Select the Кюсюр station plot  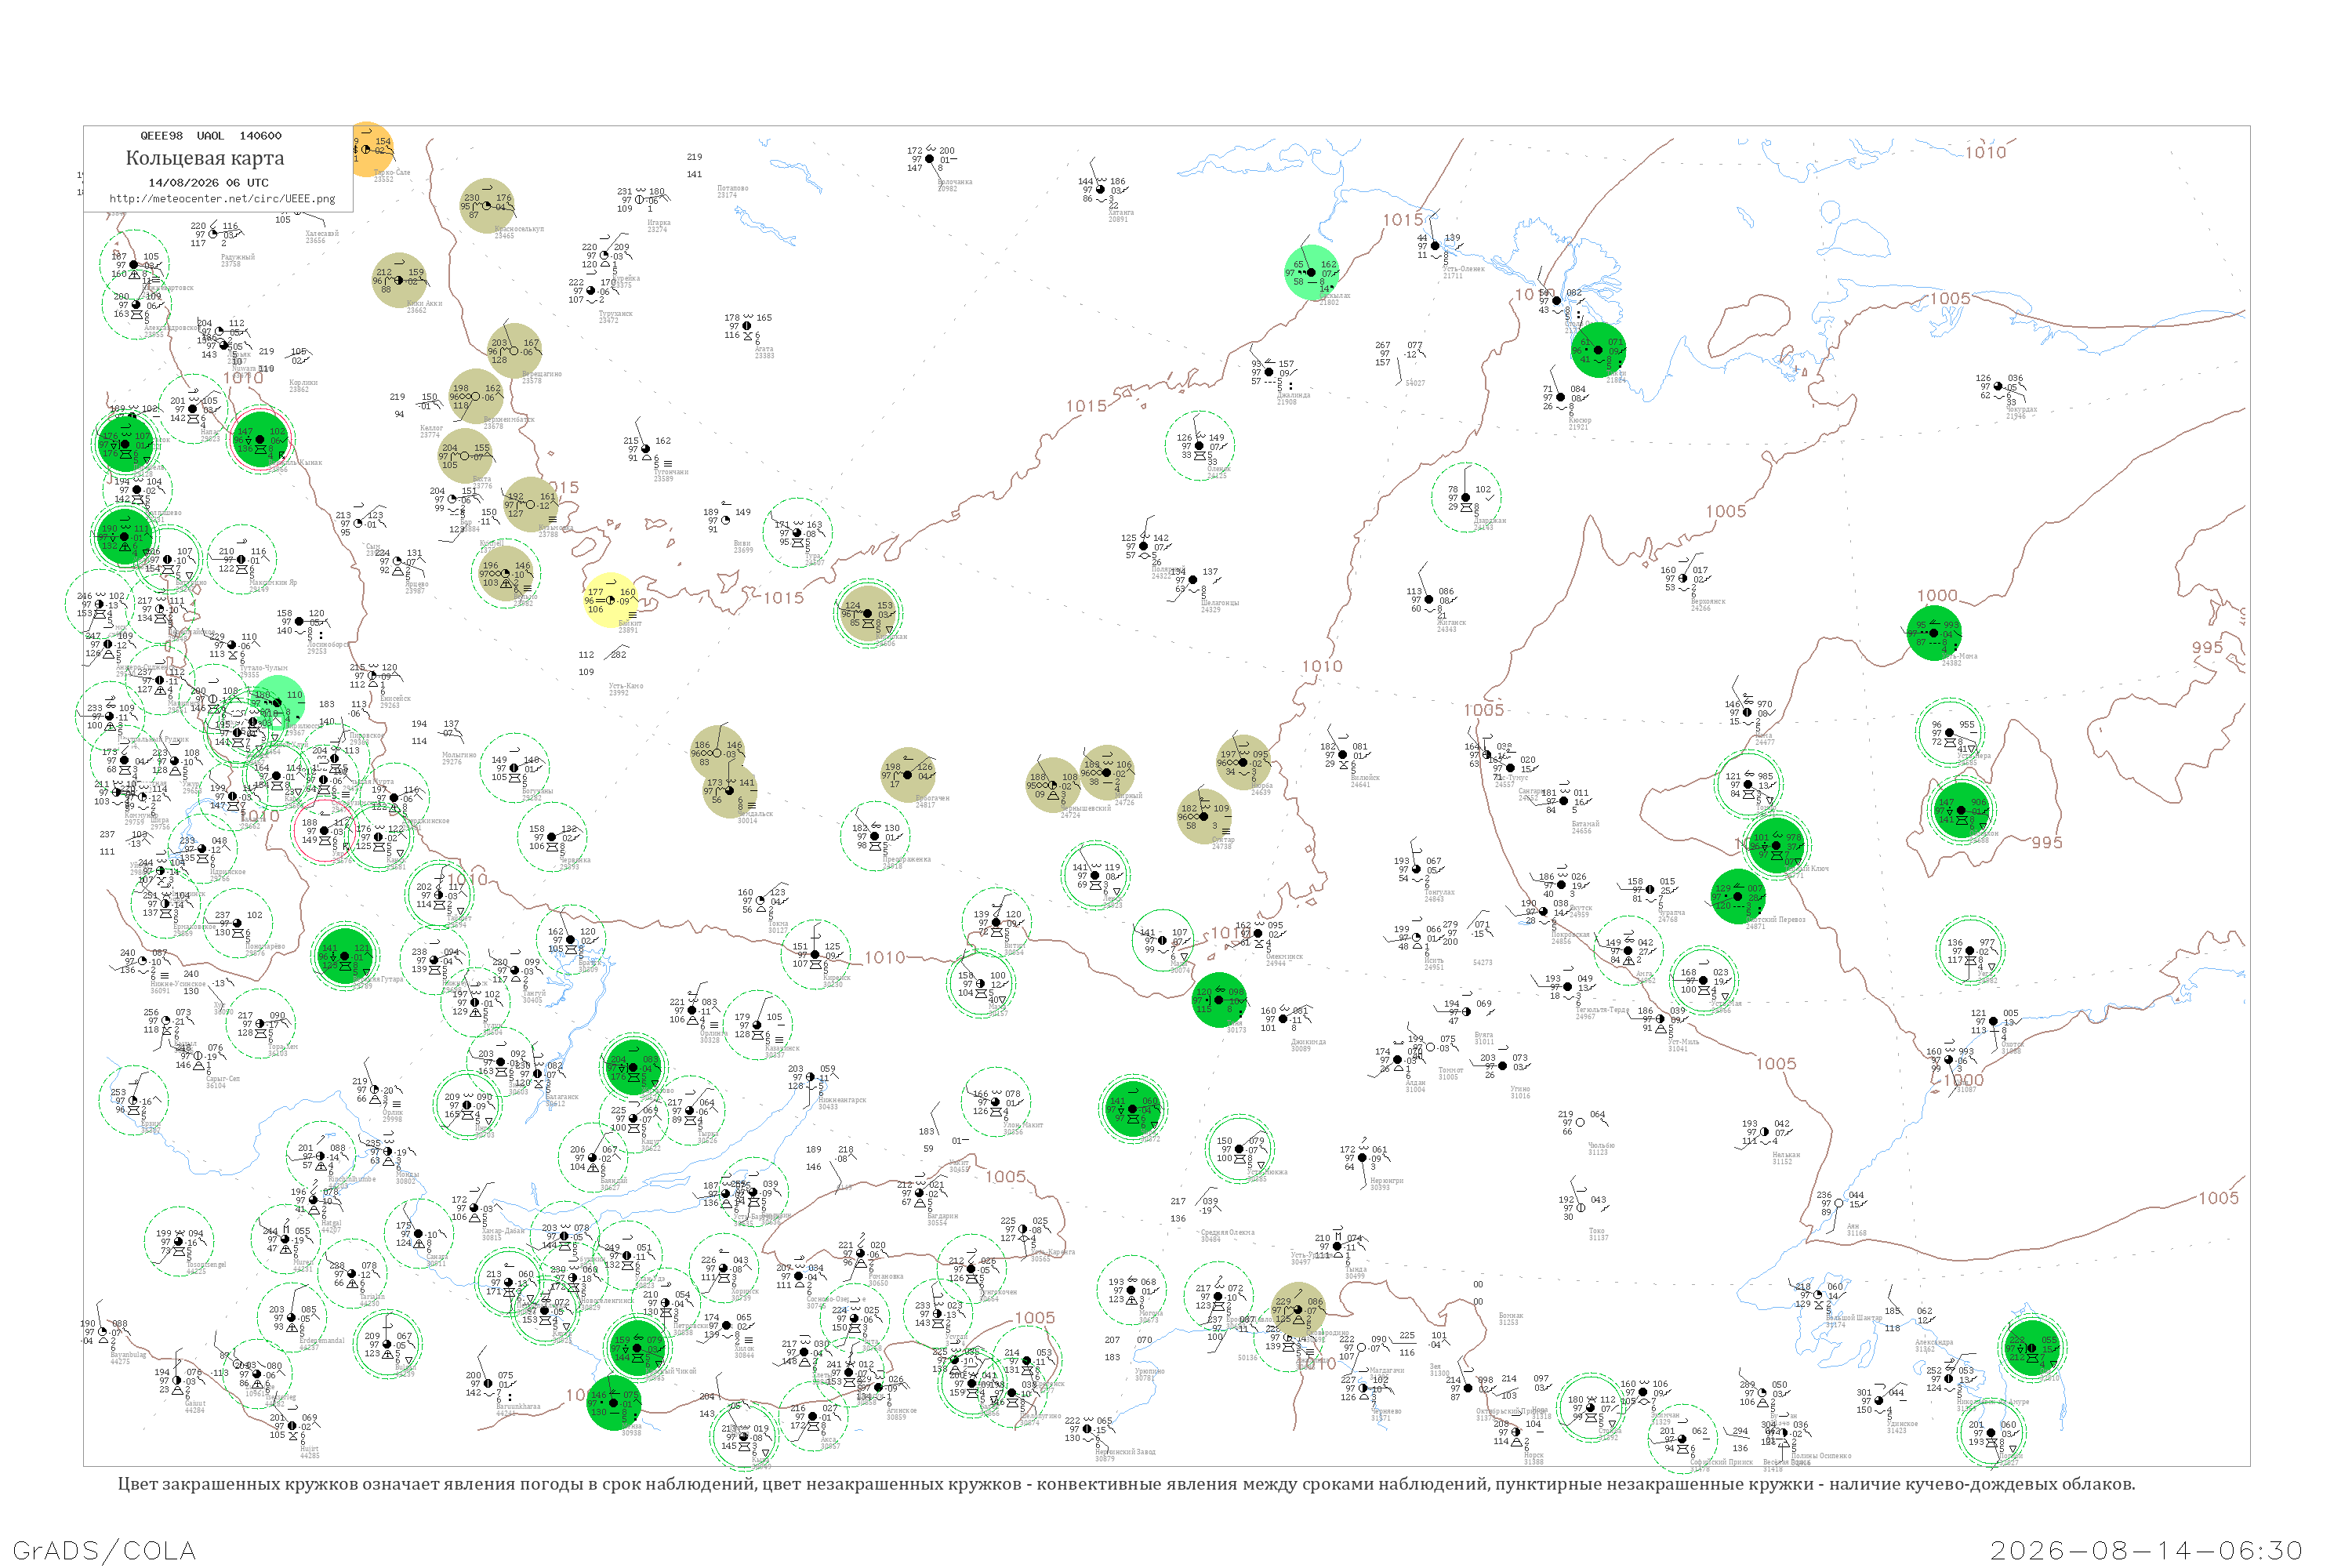point(1560,397)
